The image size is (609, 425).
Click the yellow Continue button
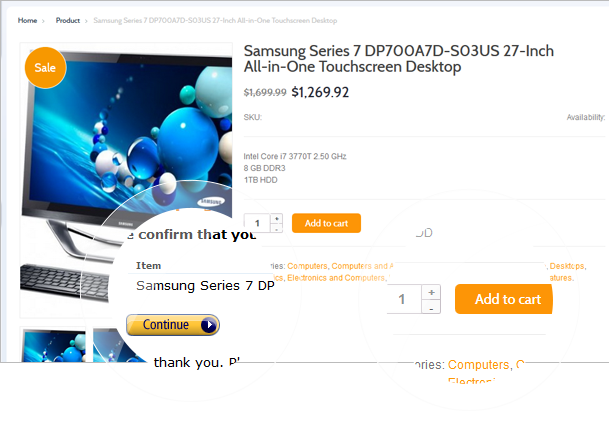coord(173,325)
